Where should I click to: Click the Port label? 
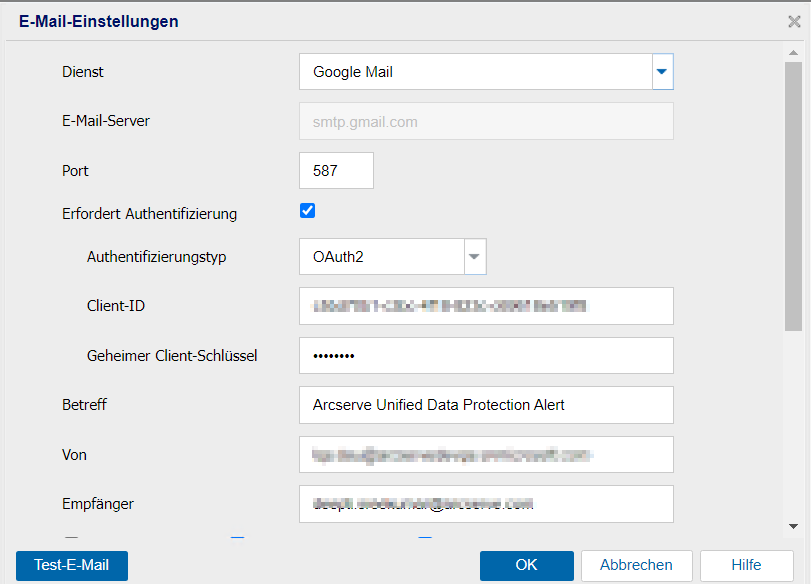(x=76, y=171)
